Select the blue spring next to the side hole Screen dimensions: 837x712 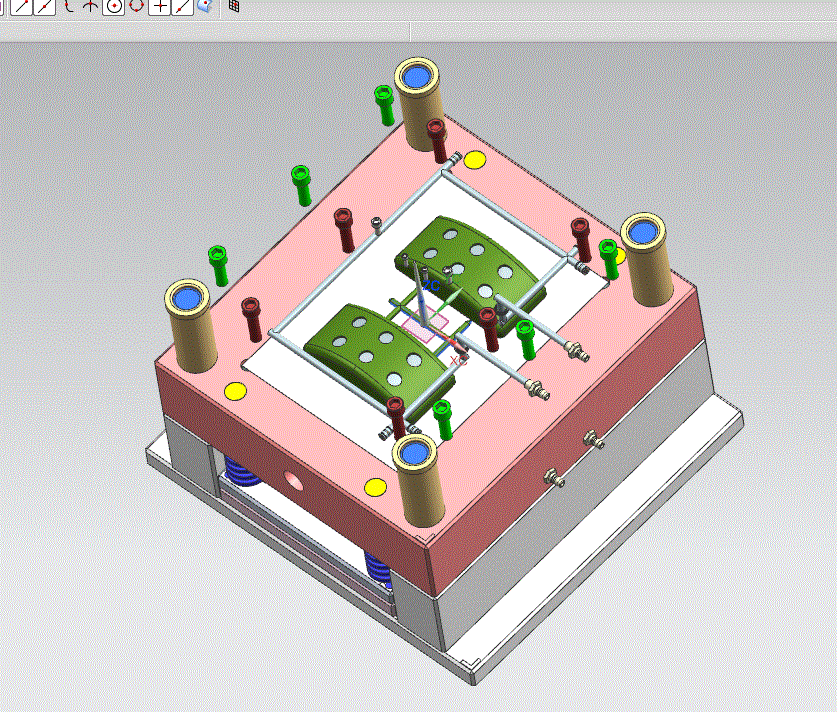click(241, 472)
